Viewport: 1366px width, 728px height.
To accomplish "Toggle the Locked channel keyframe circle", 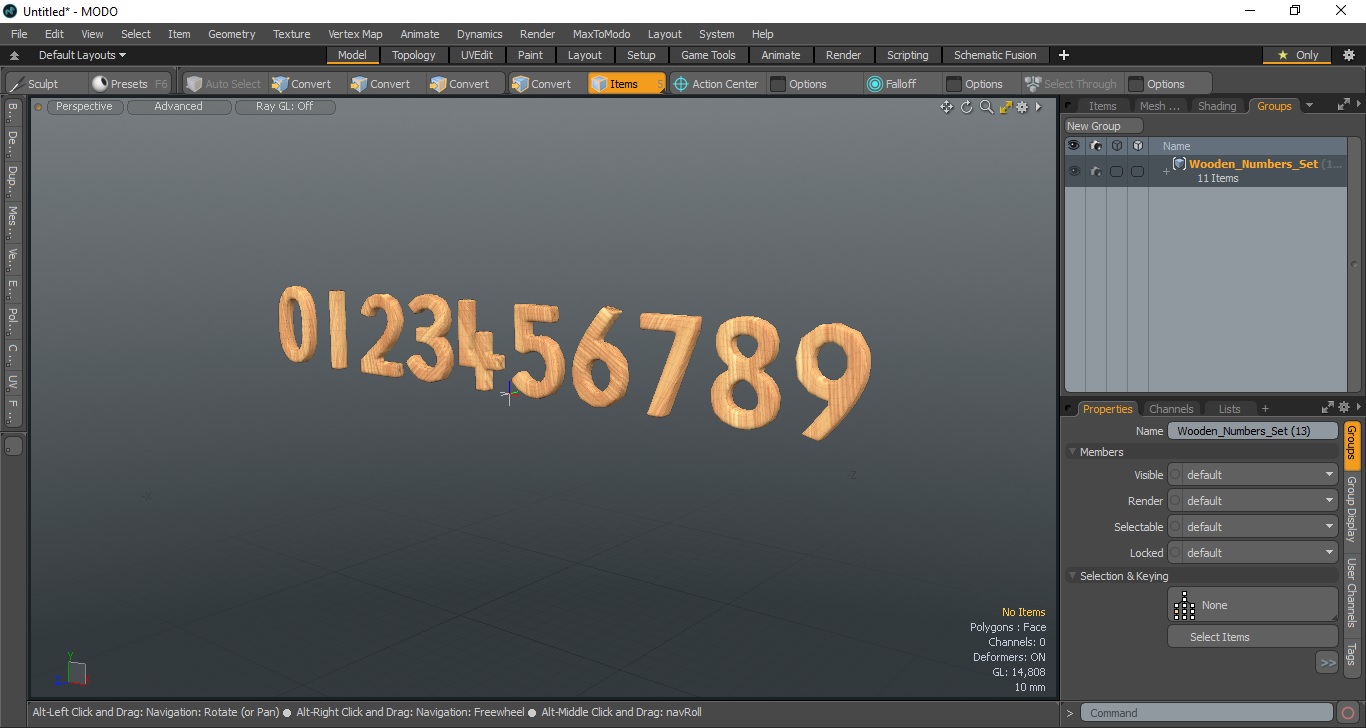I will pos(1176,553).
